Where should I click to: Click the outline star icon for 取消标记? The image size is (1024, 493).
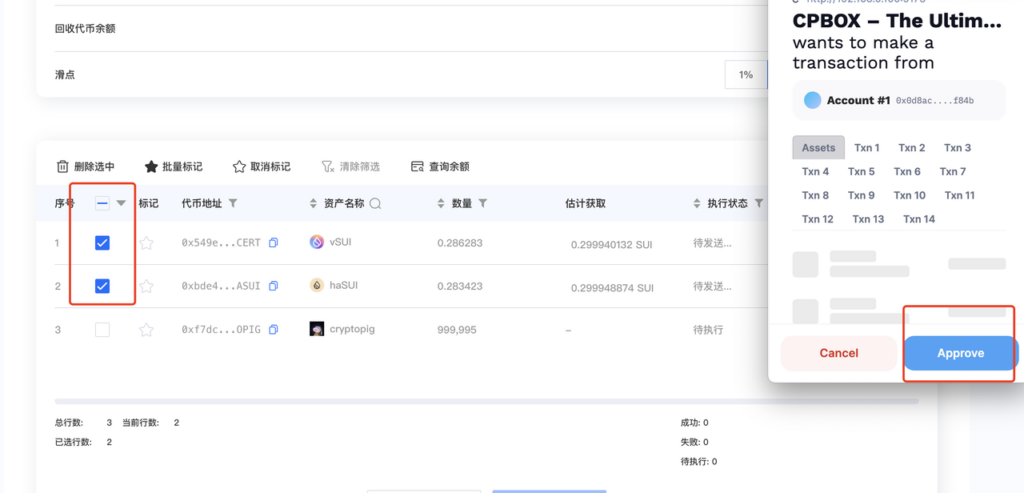pyautogui.click(x=239, y=167)
